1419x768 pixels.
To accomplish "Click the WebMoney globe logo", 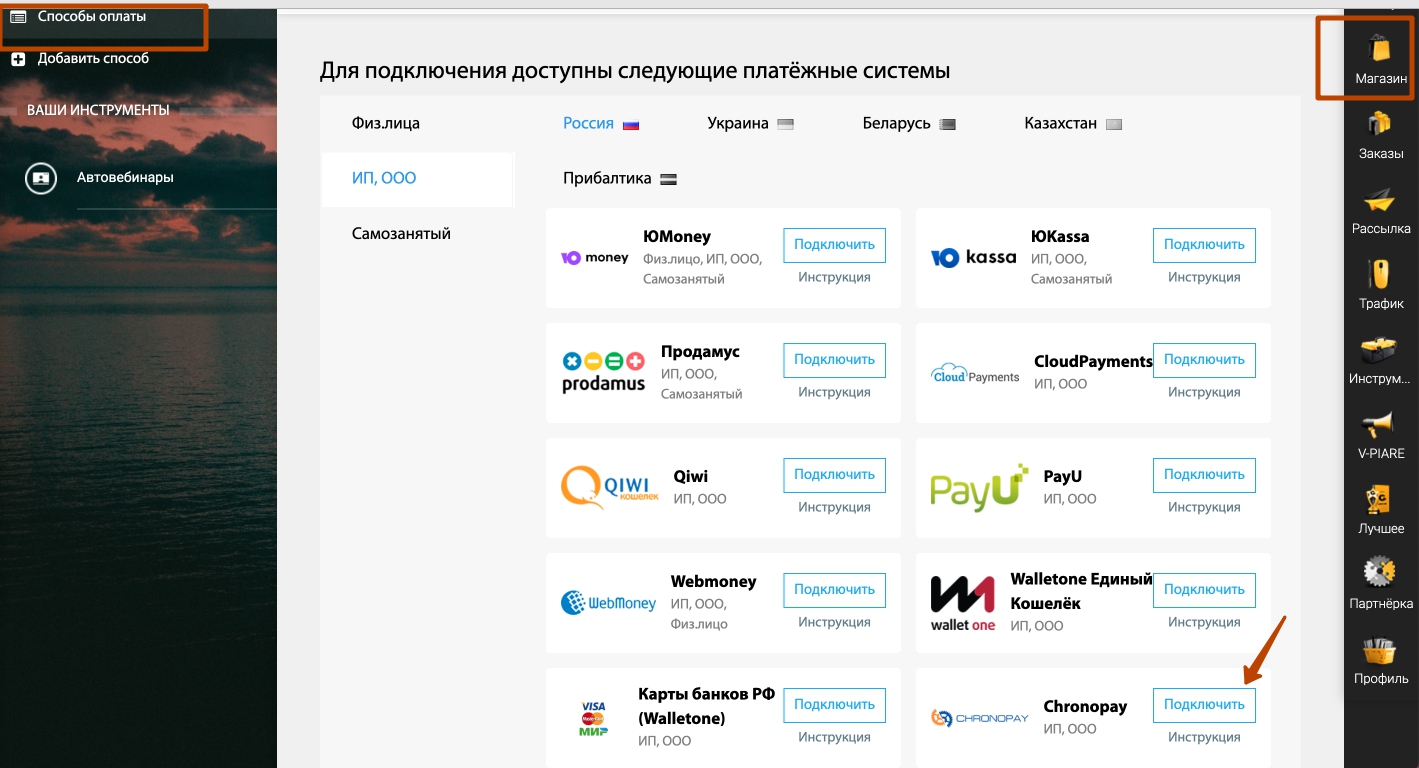I will pyautogui.click(x=608, y=603).
